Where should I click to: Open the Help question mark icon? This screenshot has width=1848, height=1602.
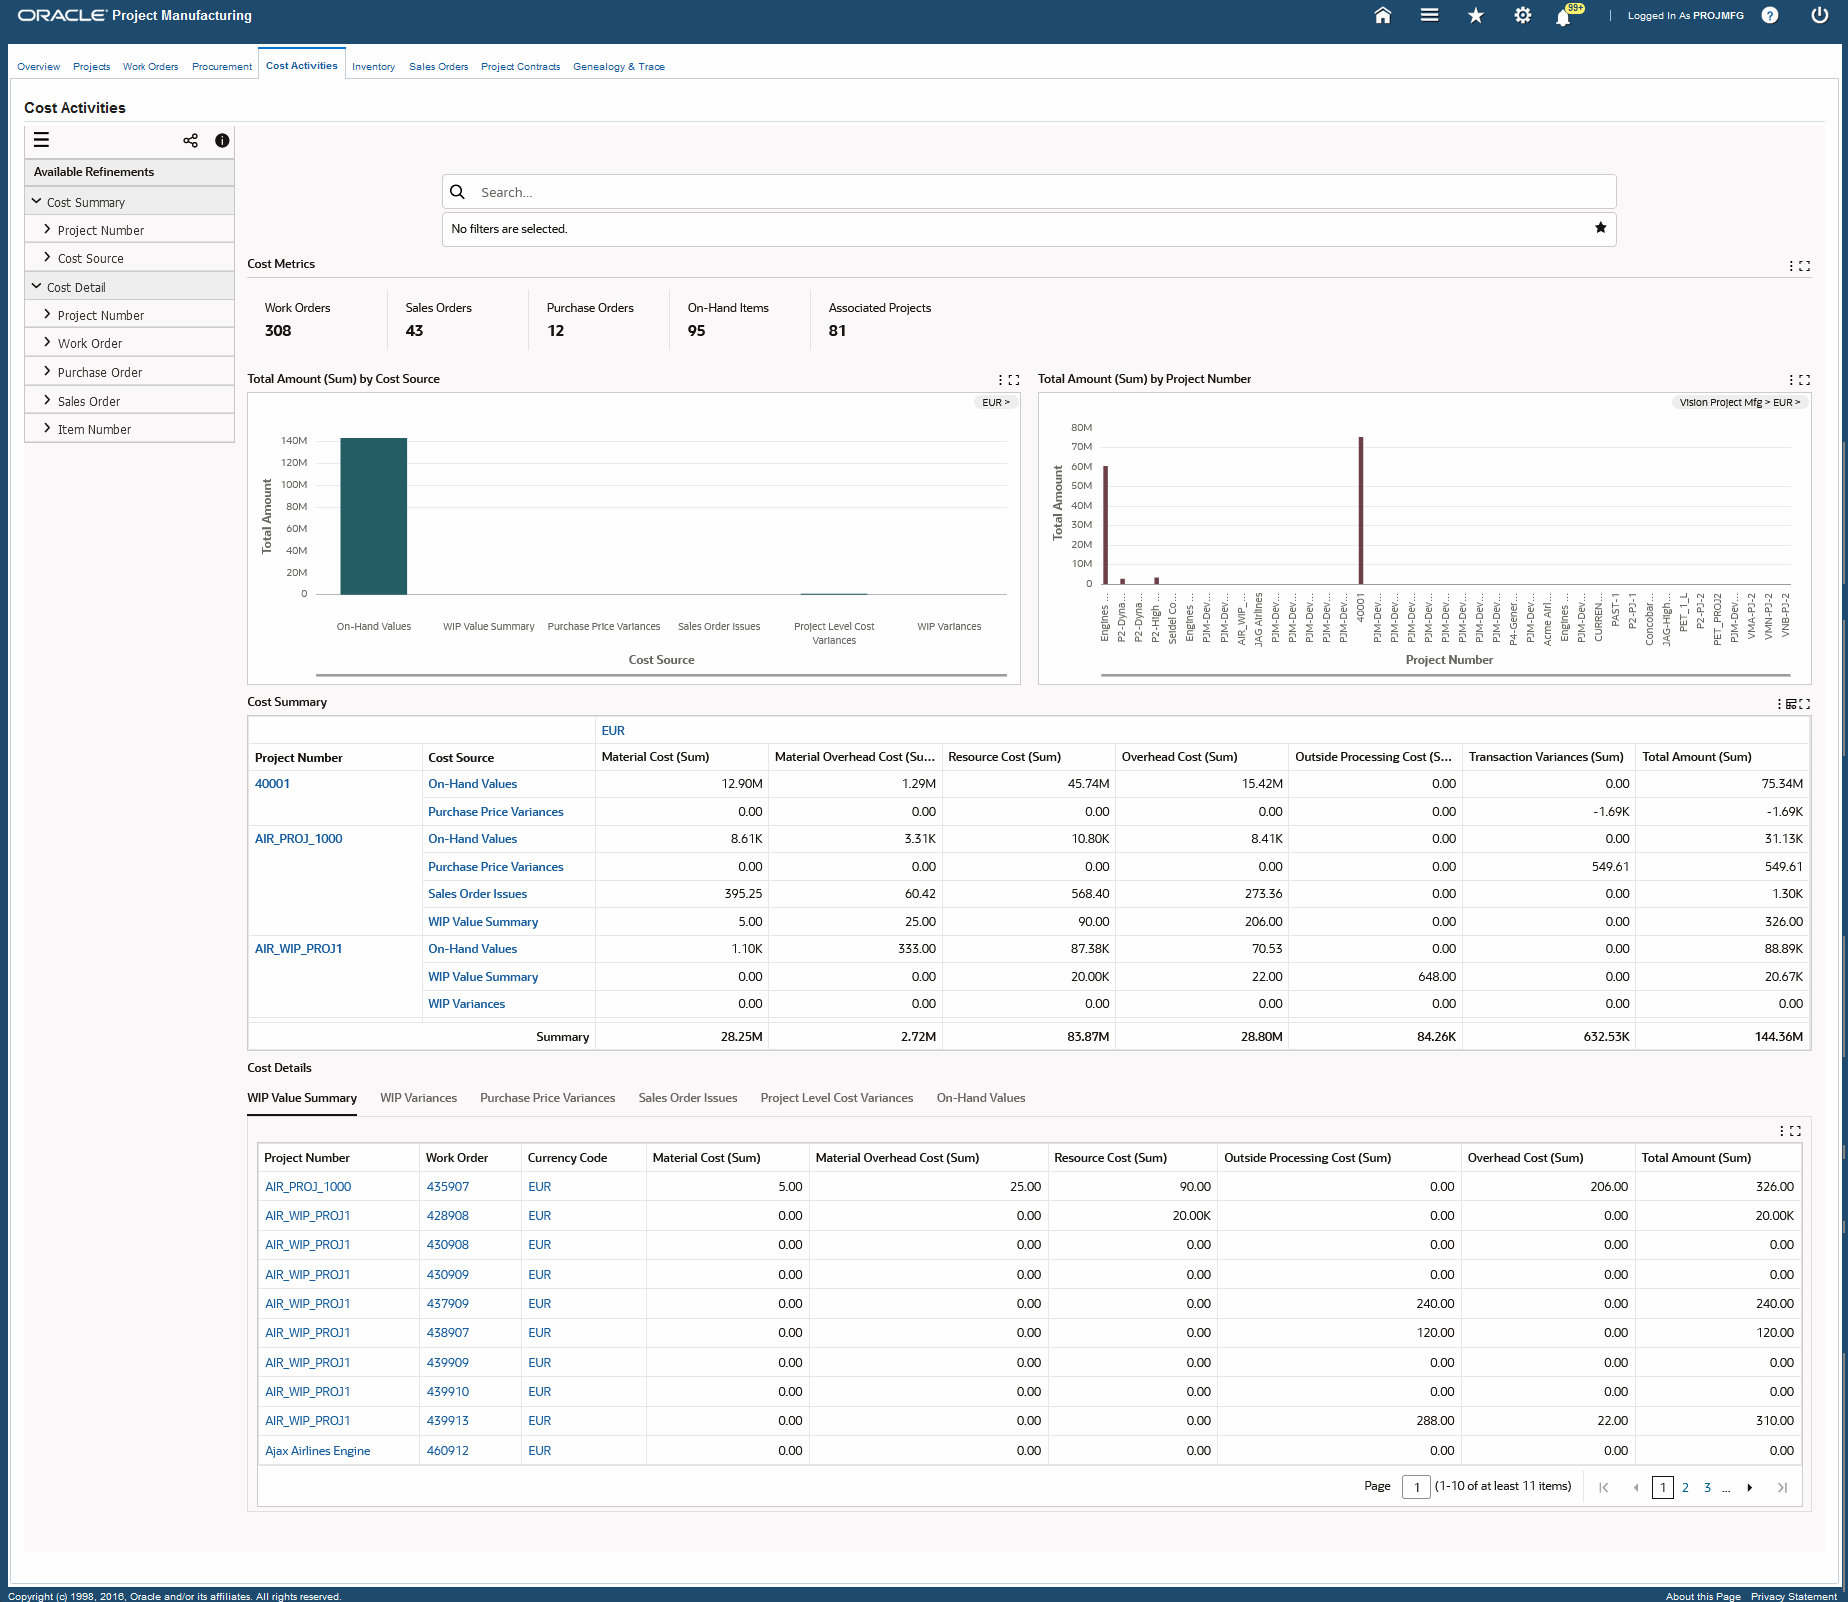pos(1770,15)
